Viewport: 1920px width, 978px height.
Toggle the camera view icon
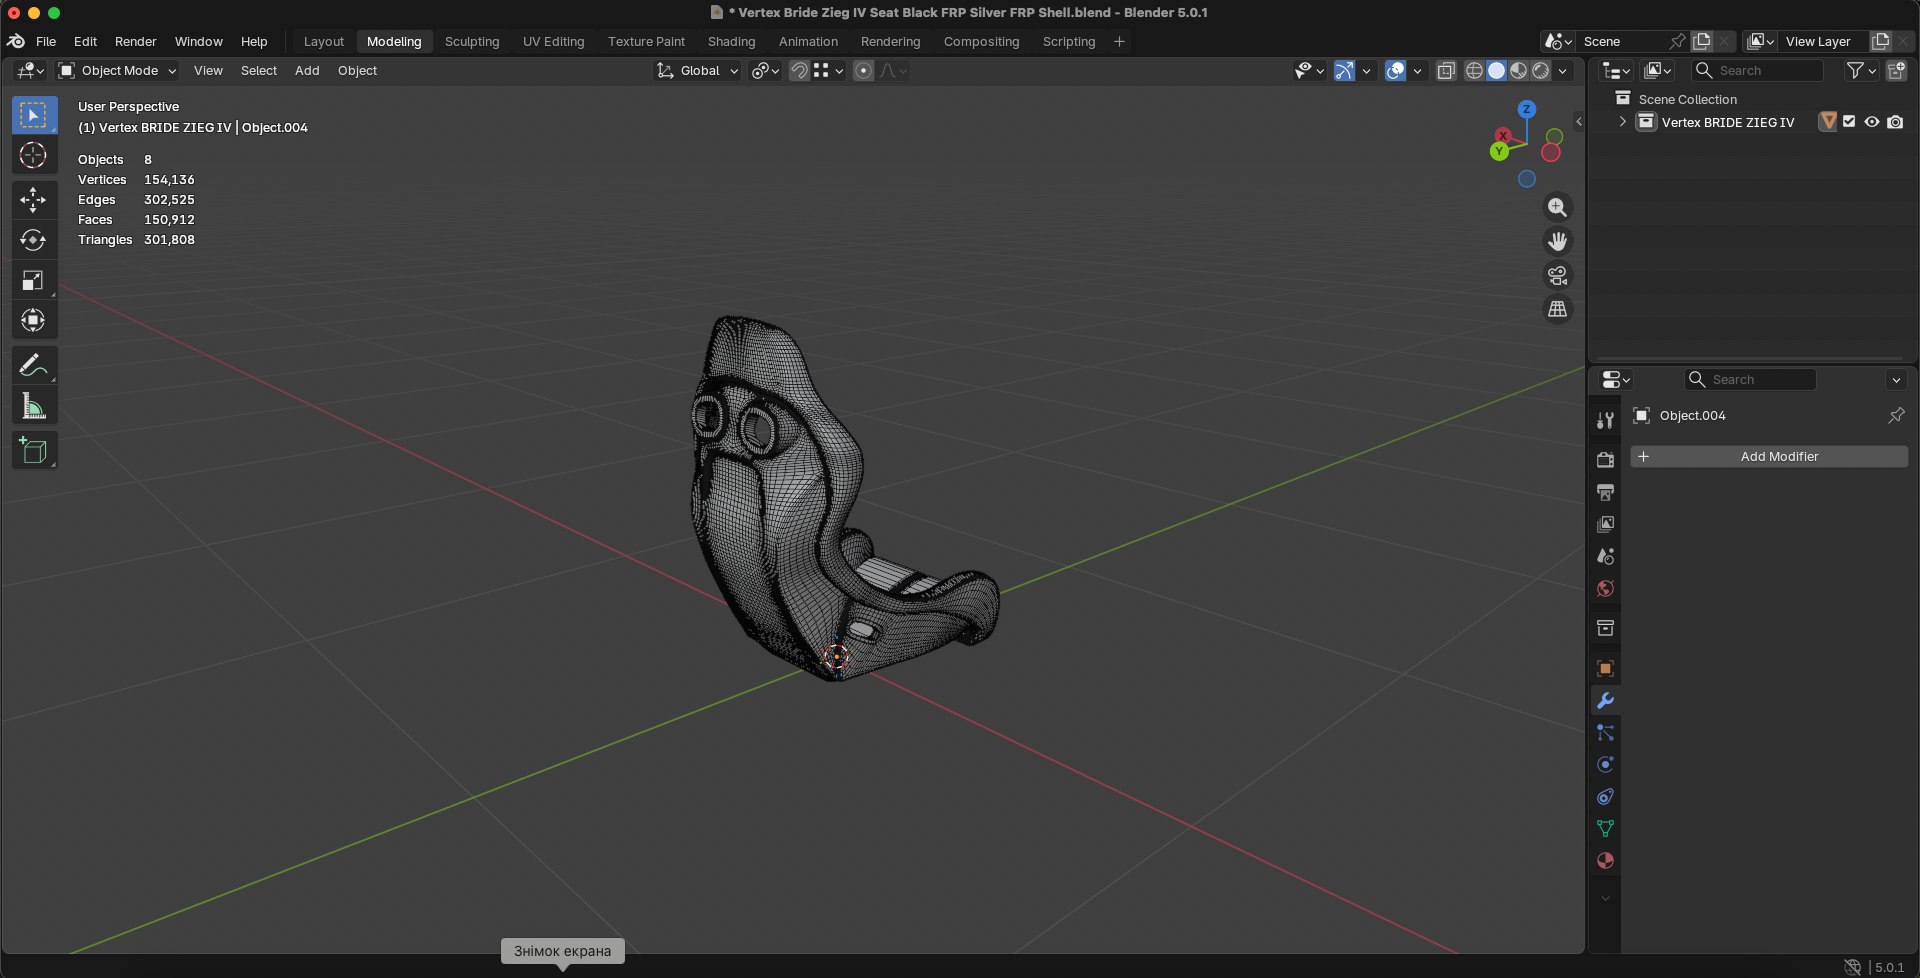pyautogui.click(x=1557, y=275)
